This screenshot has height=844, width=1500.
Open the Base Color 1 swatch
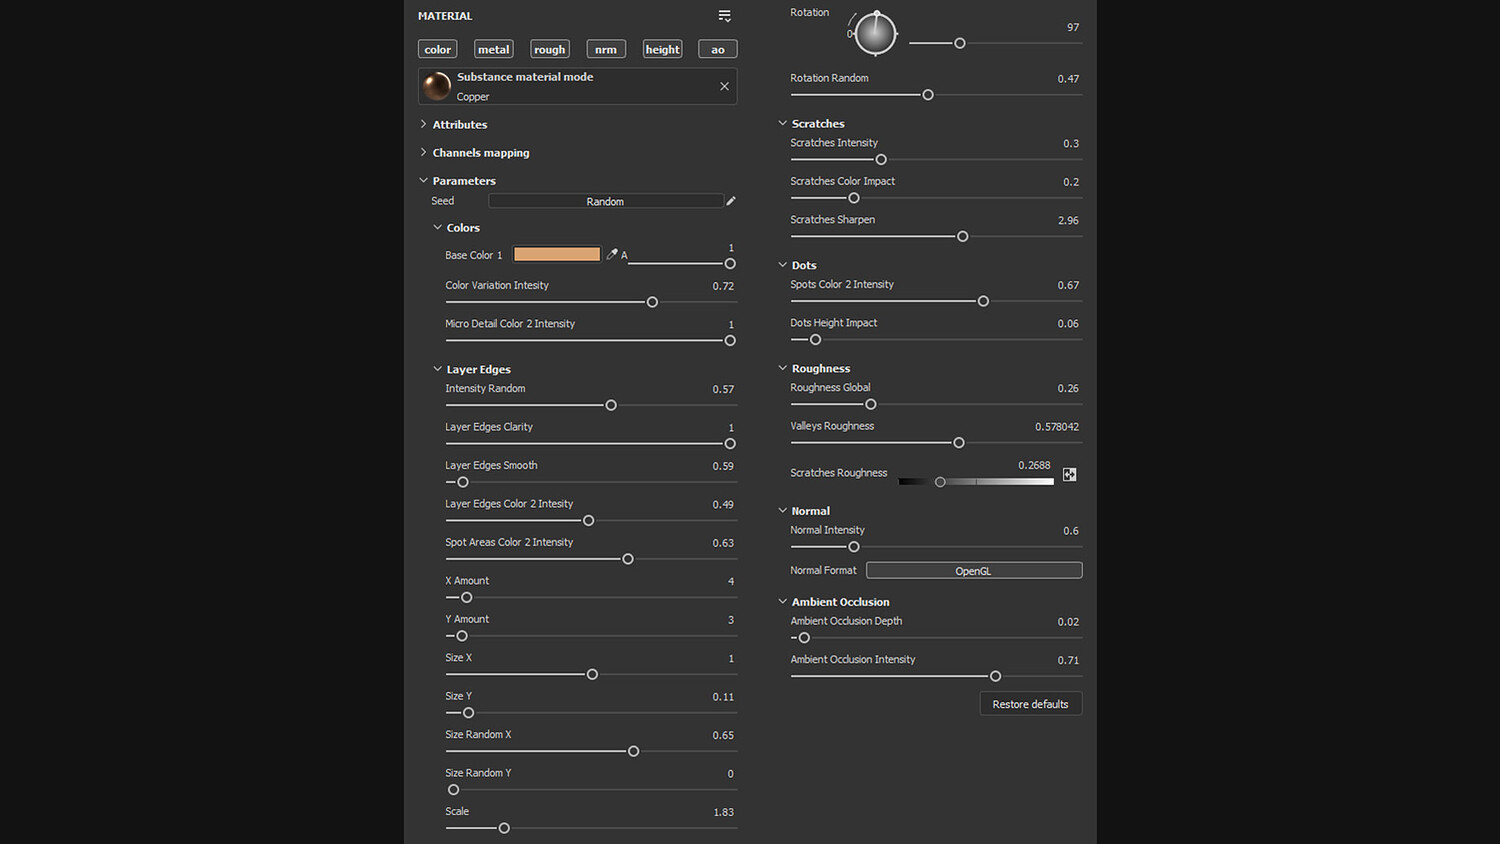557,255
